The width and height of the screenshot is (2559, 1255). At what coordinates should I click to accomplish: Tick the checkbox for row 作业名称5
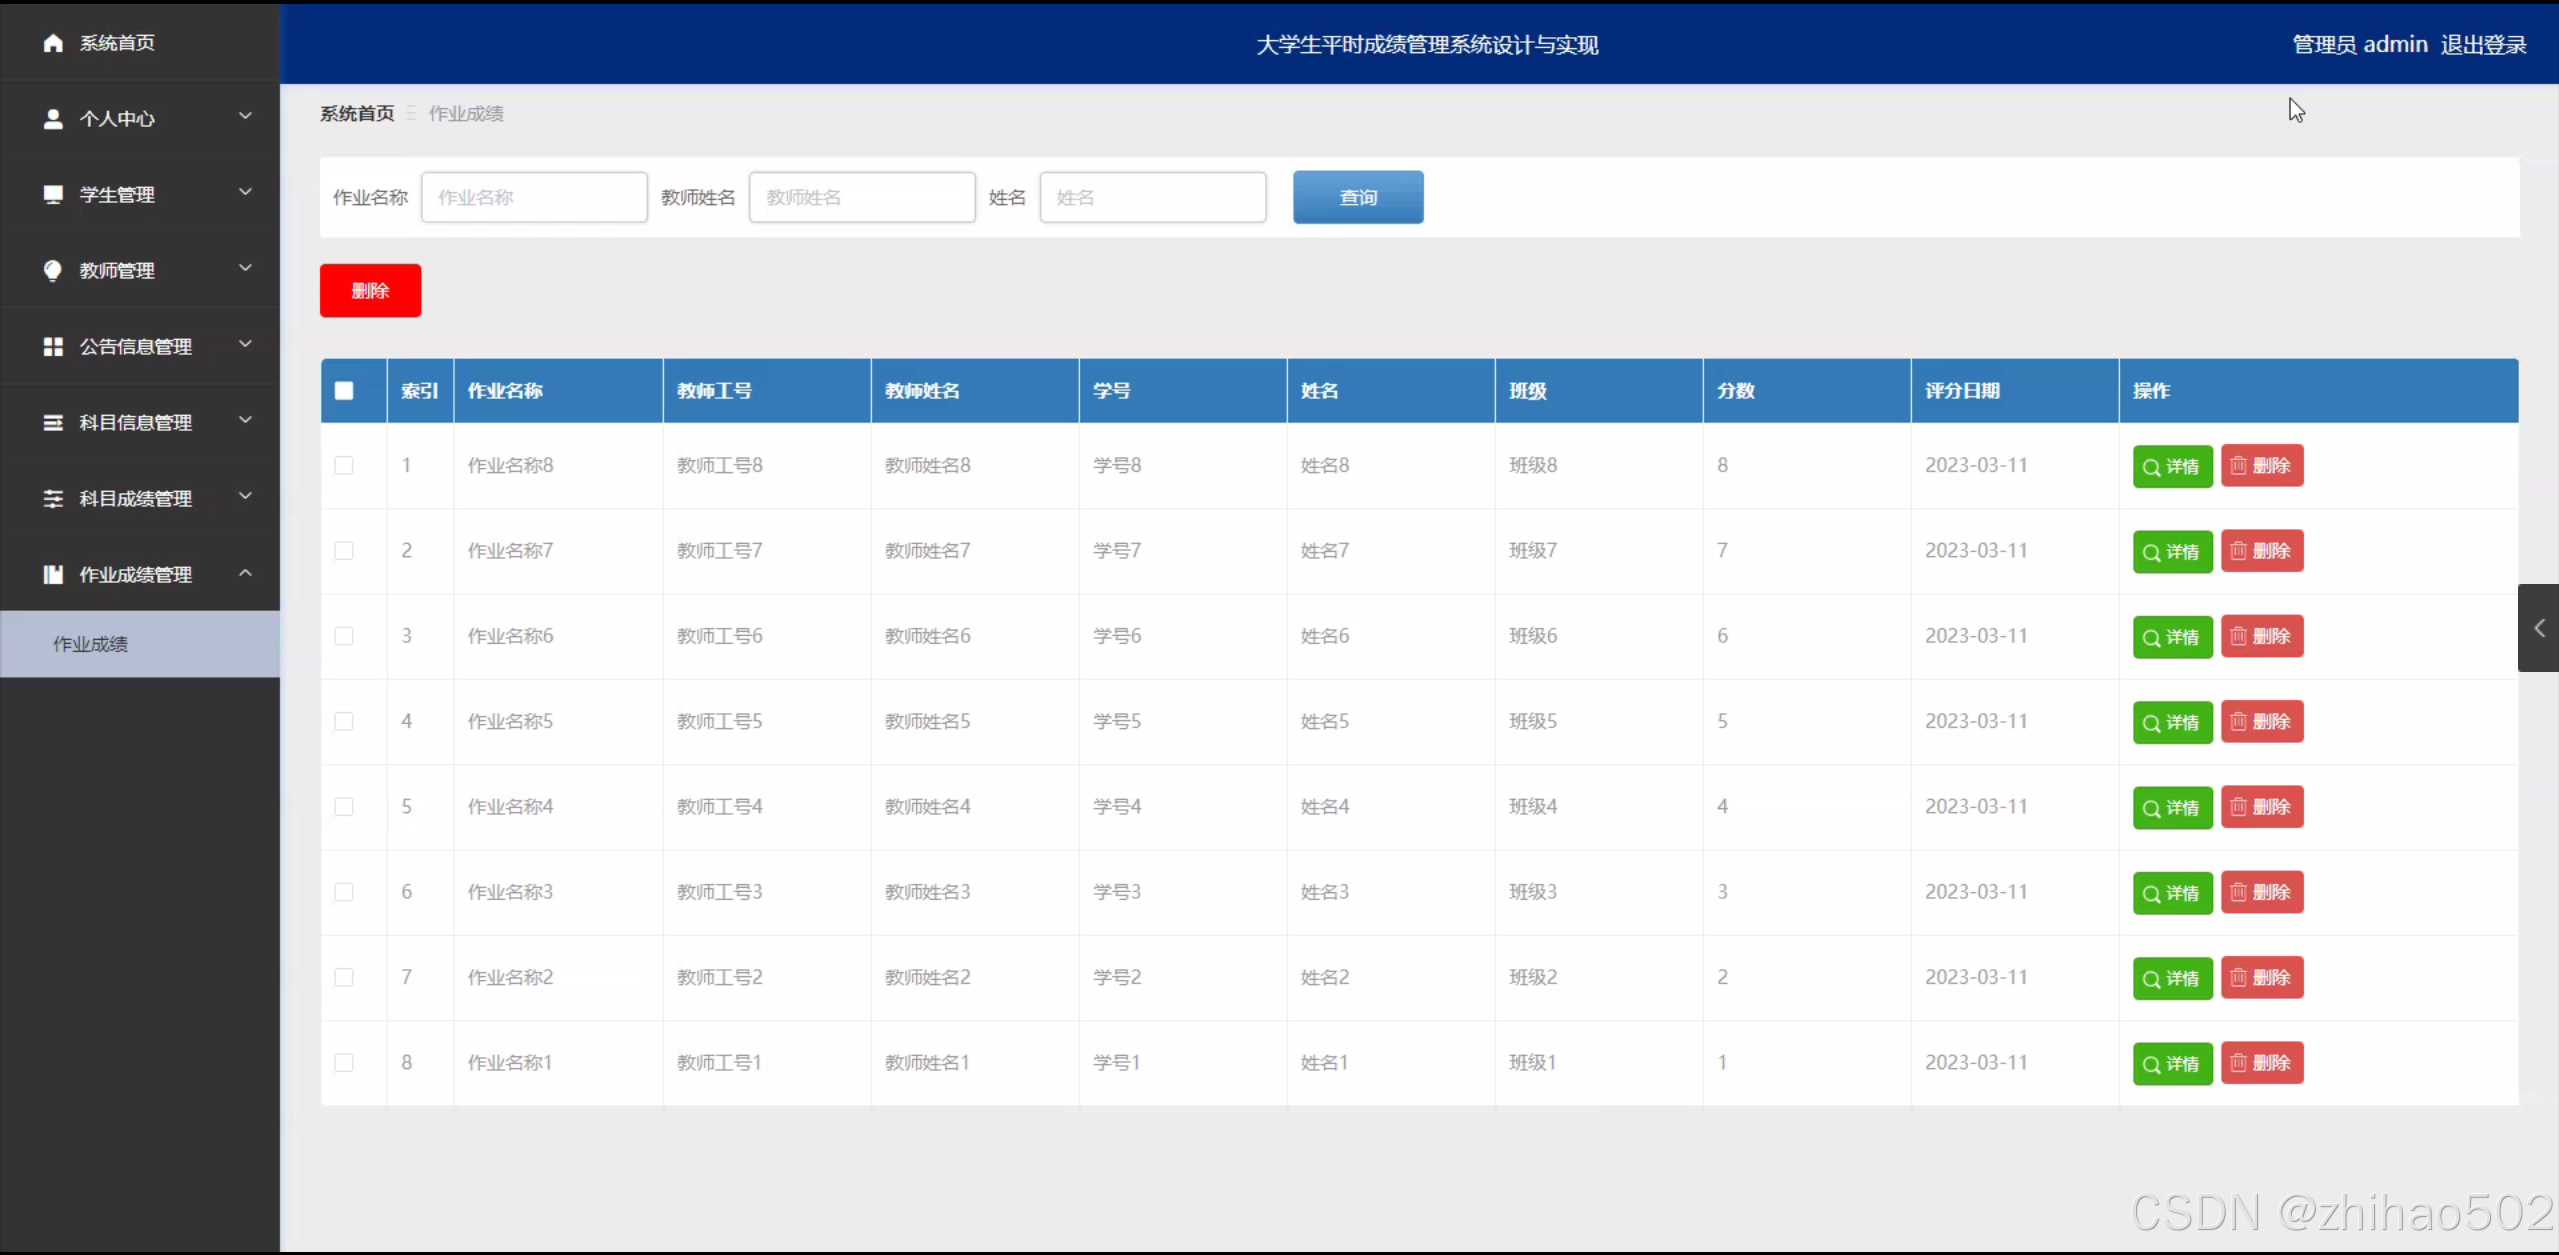tap(344, 721)
